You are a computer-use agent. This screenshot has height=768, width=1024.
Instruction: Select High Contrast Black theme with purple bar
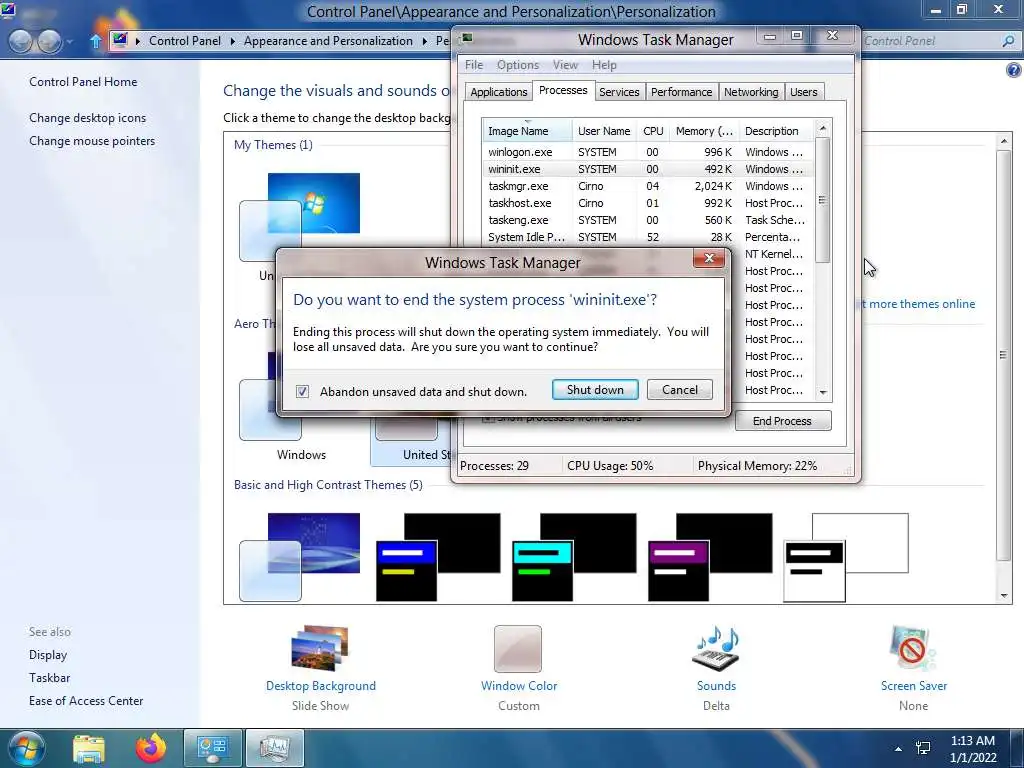coord(710,556)
